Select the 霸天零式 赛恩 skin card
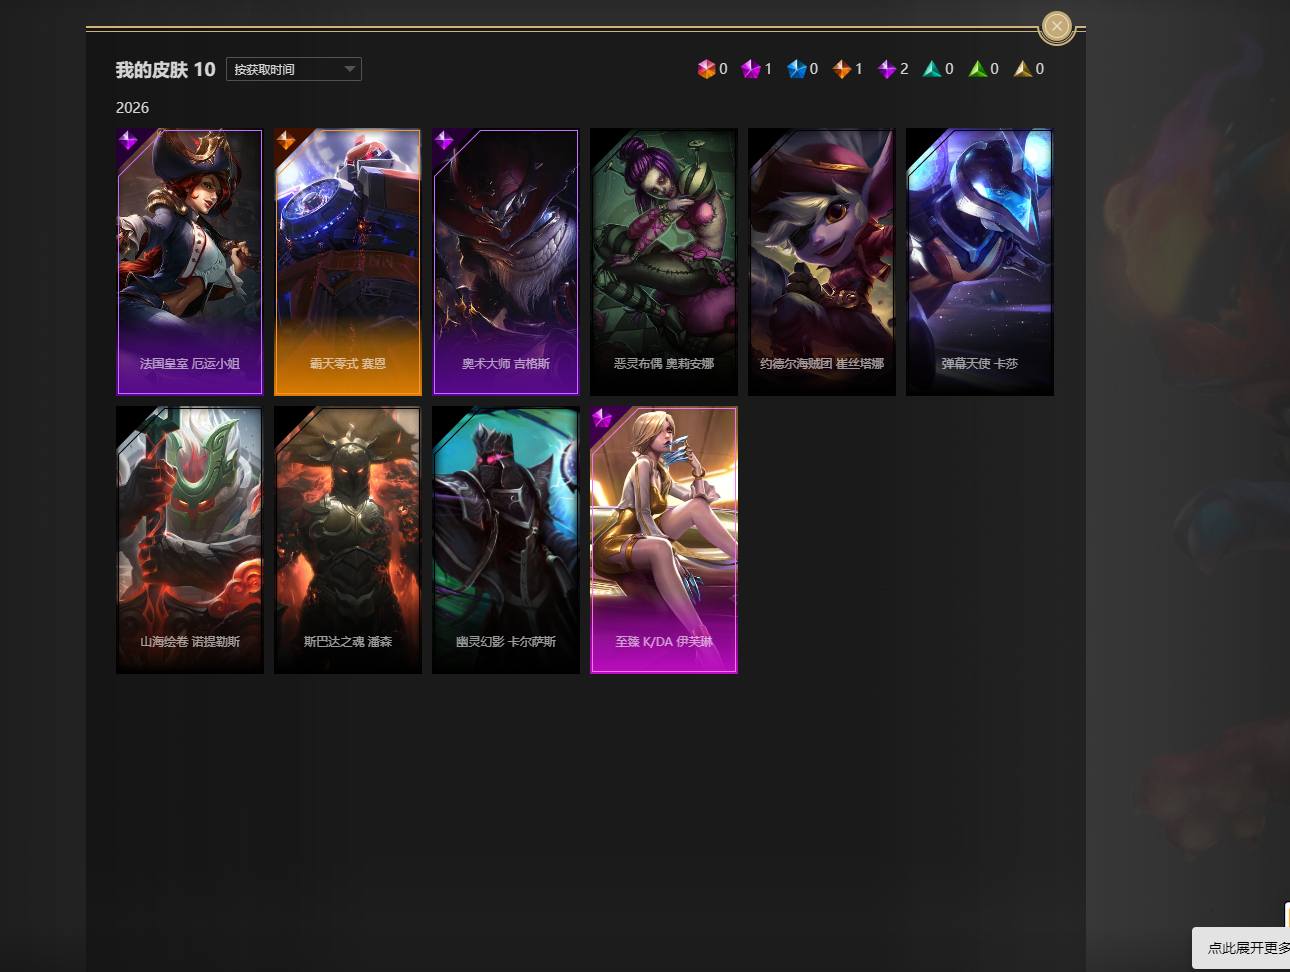This screenshot has height=972, width=1290. (348, 262)
